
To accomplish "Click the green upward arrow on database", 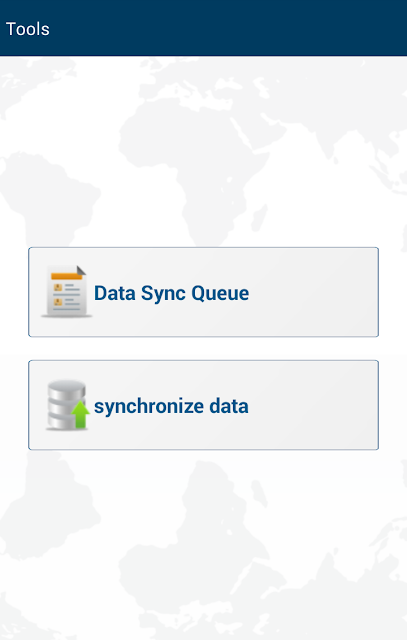I will (80, 414).
